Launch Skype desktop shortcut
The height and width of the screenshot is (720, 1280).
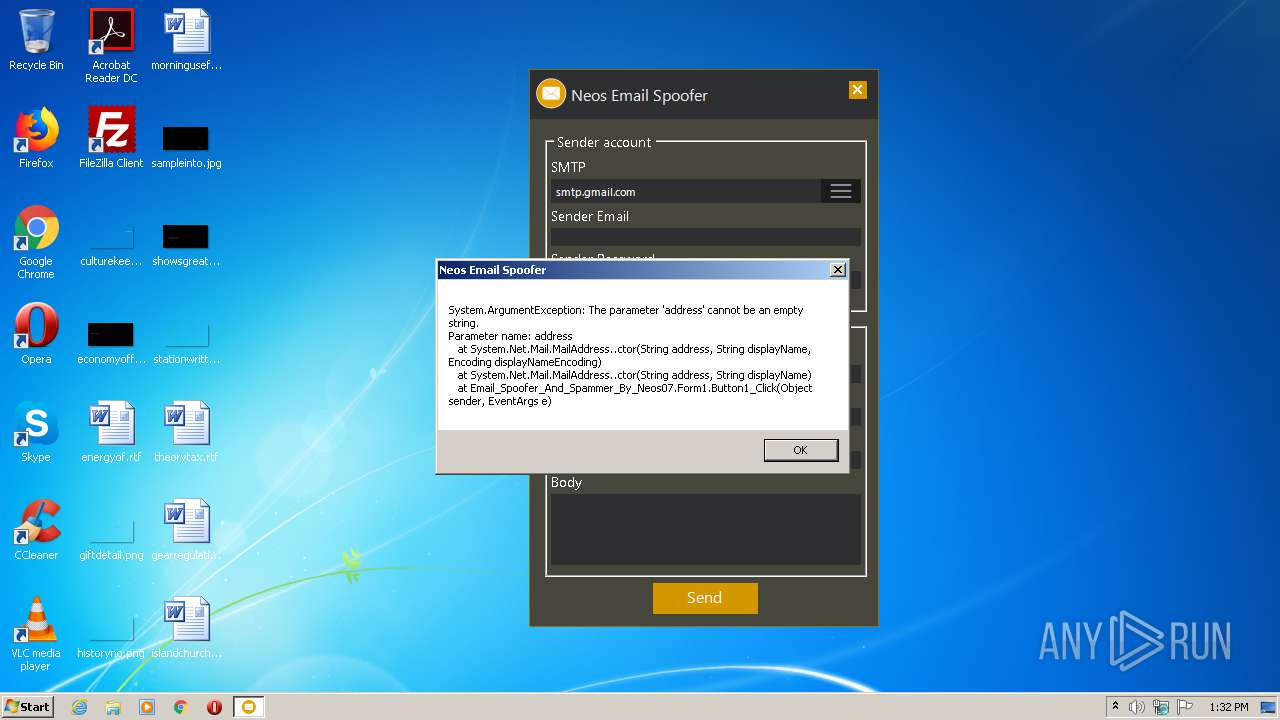pos(36,432)
